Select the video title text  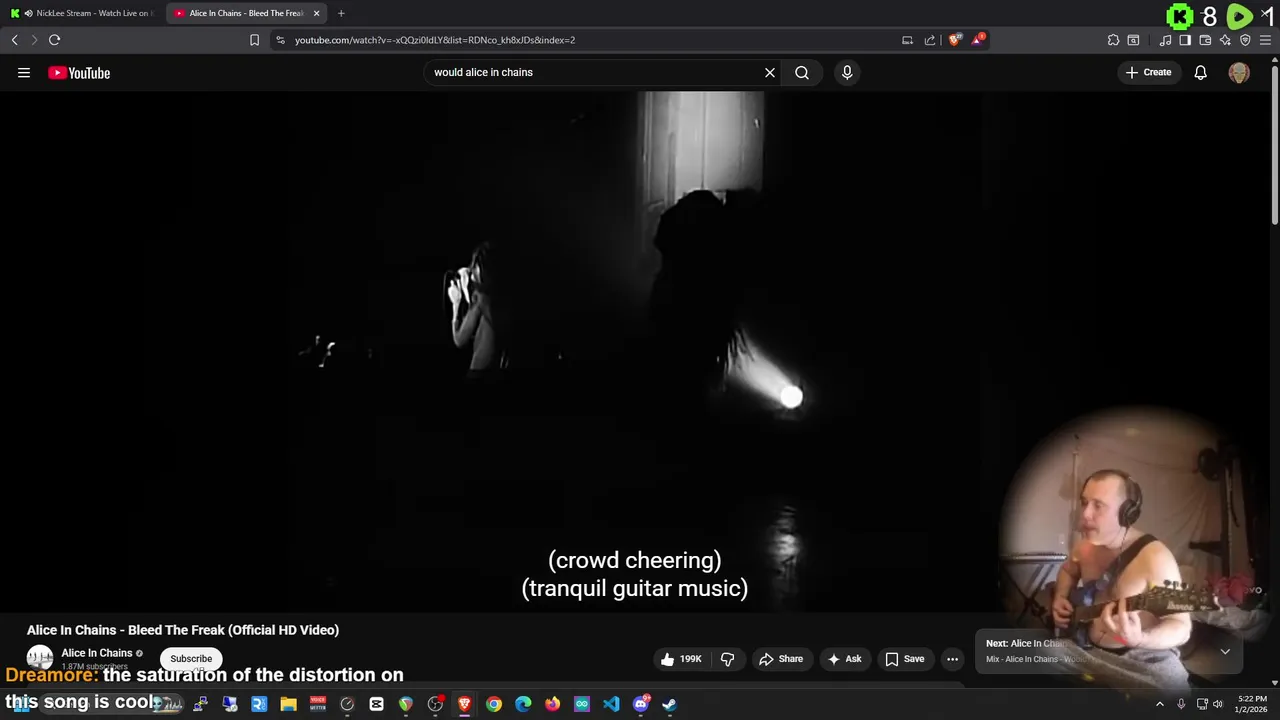pos(183,630)
